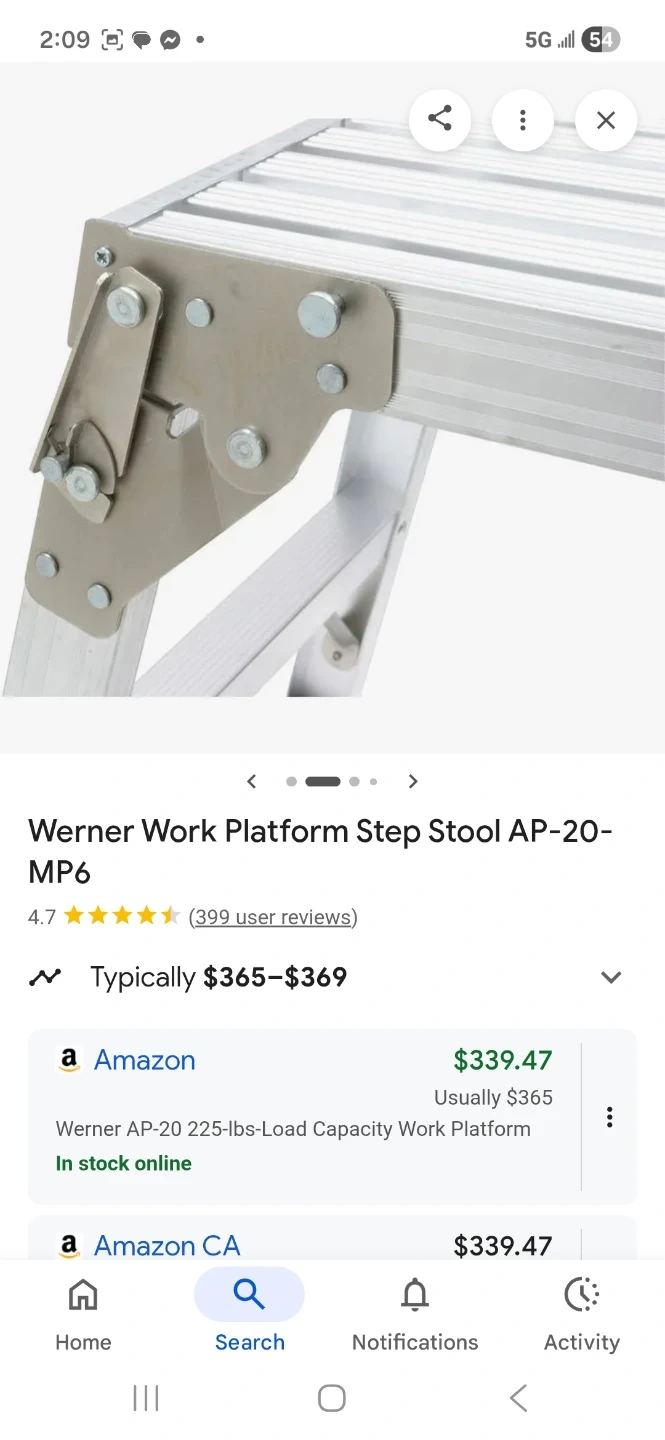Expand the typical price range details
The height and width of the screenshot is (1440, 665).
[x=611, y=977]
